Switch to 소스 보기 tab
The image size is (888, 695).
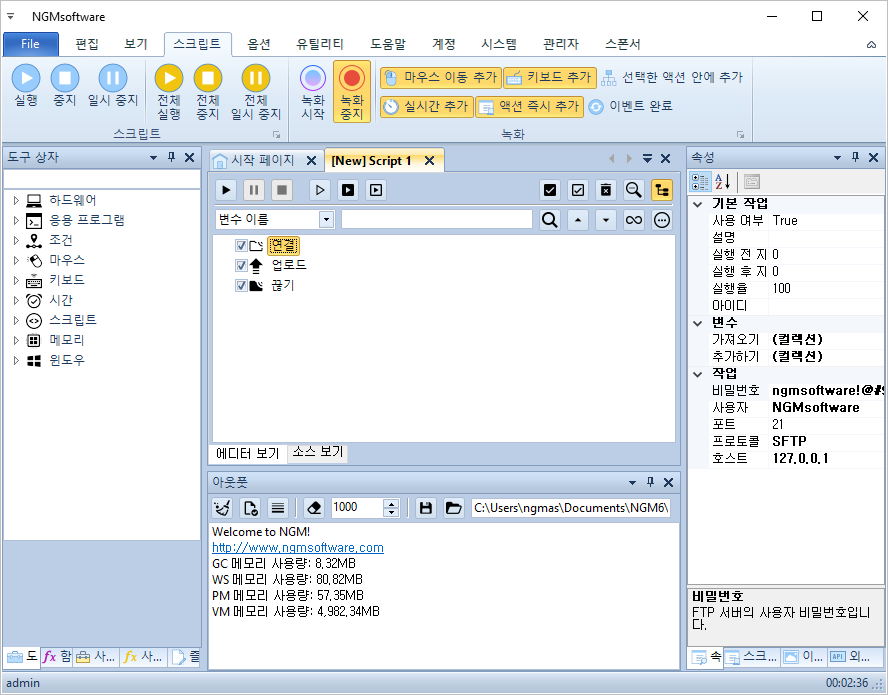coord(318,452)
